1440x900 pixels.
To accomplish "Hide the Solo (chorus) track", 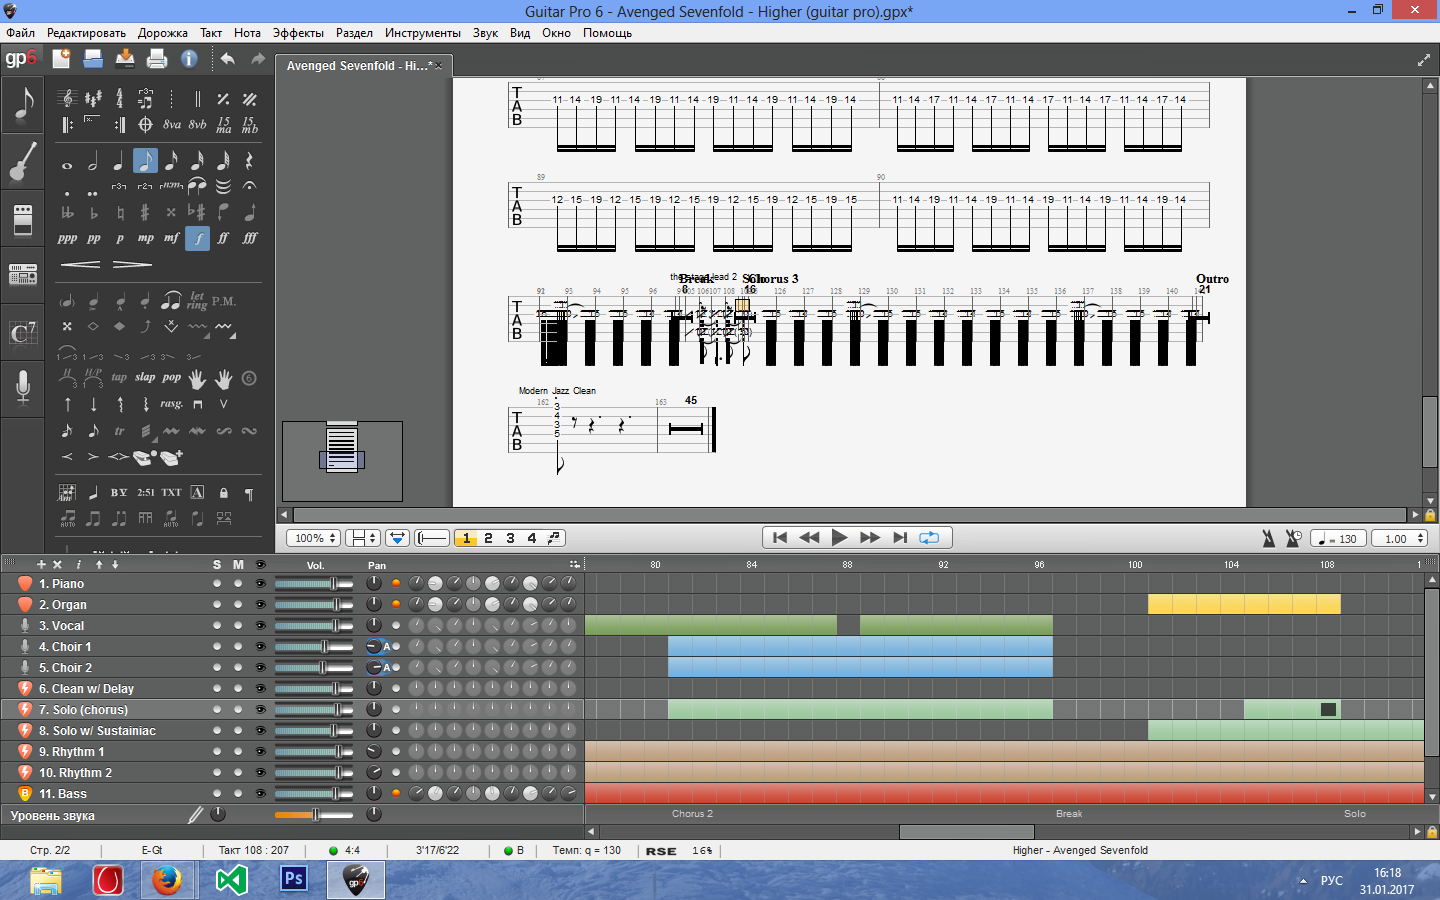I will click(x=260, y=709).
